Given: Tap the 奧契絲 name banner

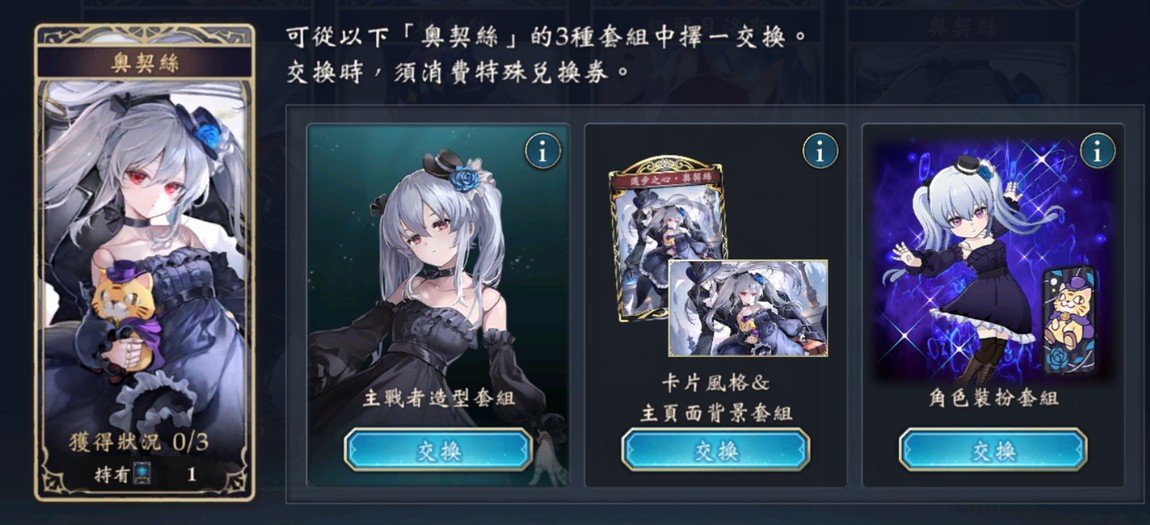Looking at the screenshot, I should tap(144, 63).
